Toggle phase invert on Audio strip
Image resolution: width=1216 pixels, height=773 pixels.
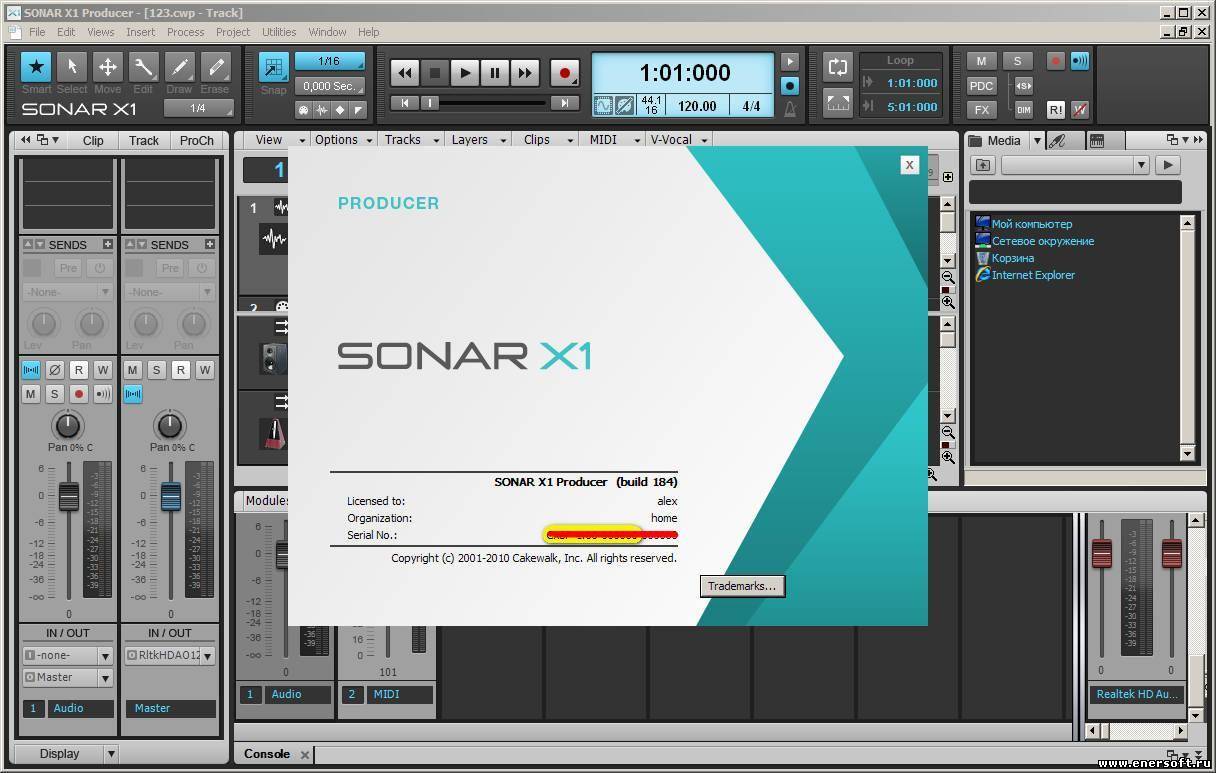(55, 370)
